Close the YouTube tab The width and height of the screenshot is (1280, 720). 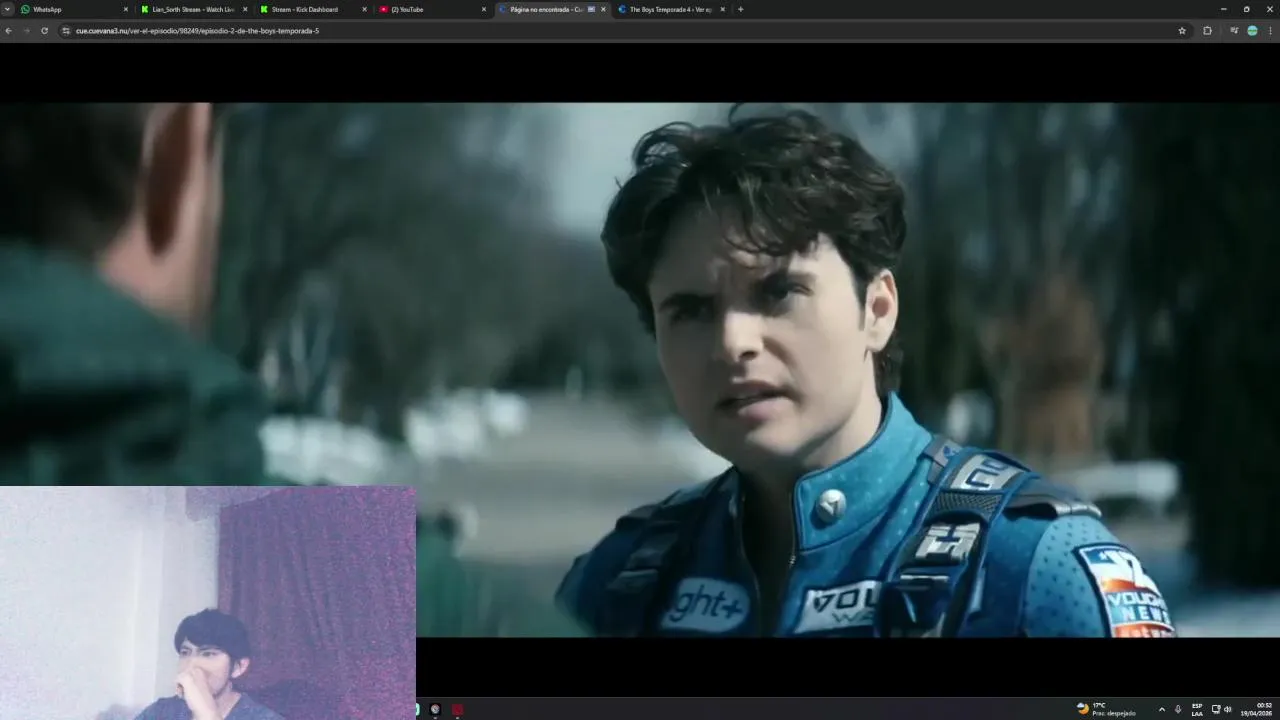[x=484, y=9]
